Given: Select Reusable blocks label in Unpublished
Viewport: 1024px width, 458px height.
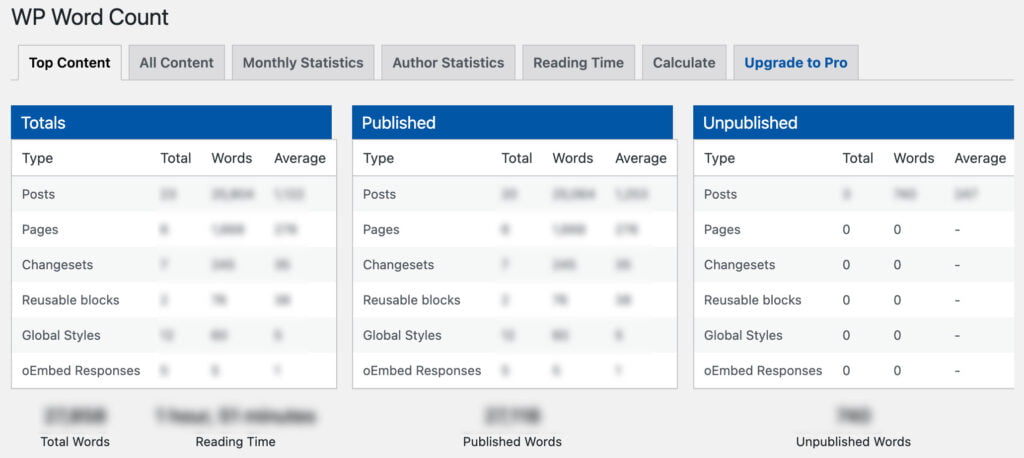Looking at the screenshot, I should pyautogui.click(x=752, y=300).
